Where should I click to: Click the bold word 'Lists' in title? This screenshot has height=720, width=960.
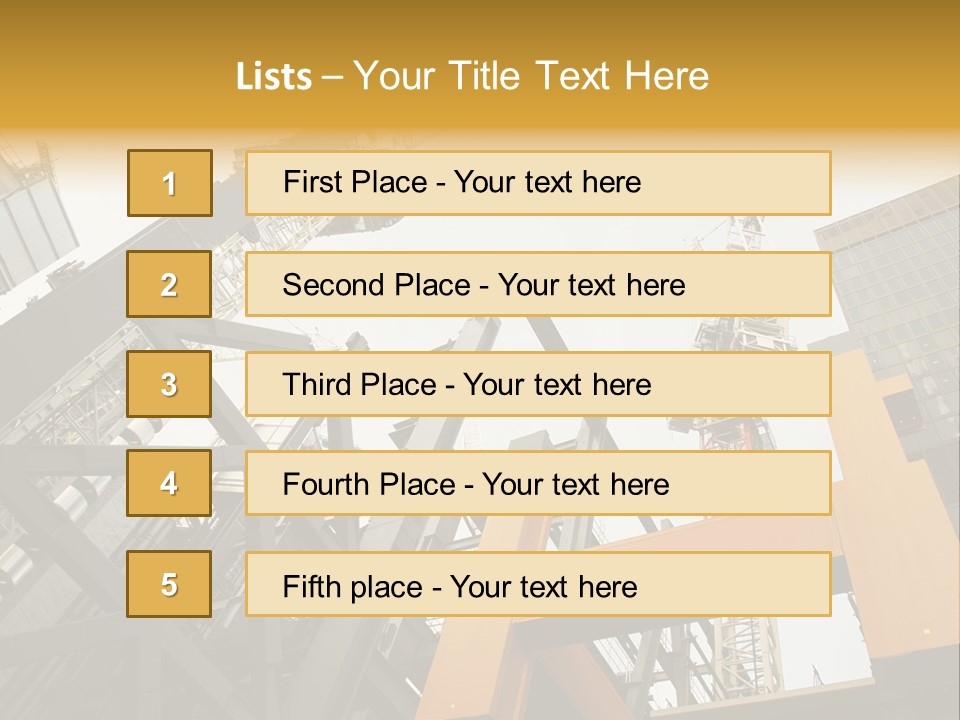click(x=274, y=76)
